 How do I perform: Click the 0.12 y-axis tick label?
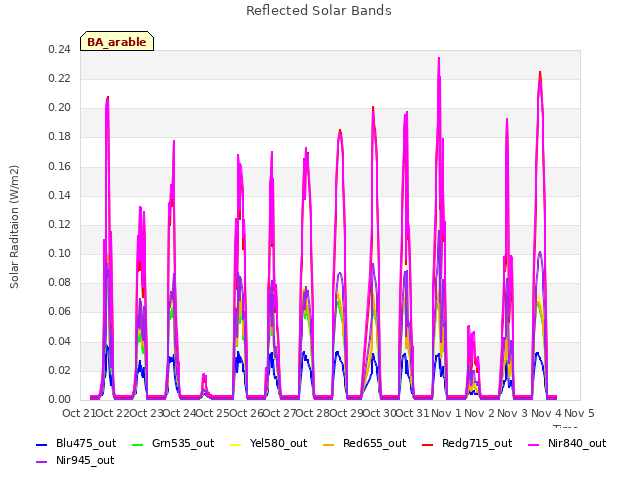click(x=59, y=224)
